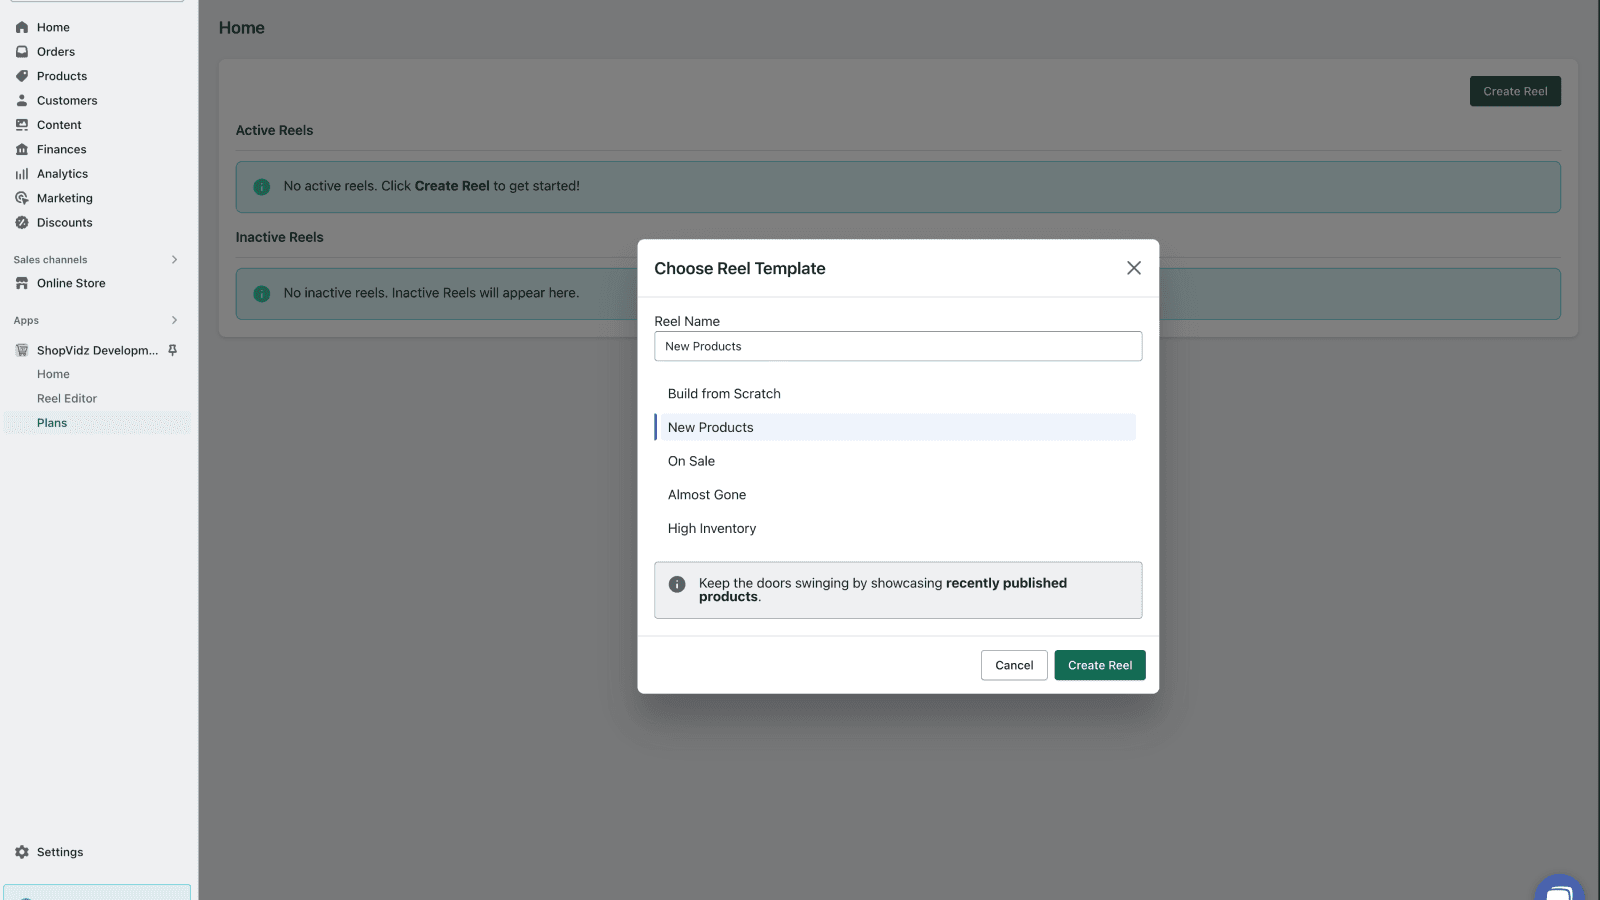This screenshot has height=900, width=1600.
Task: Cancel the Choose Reel Template dialog
Action: coord(1013,664)
